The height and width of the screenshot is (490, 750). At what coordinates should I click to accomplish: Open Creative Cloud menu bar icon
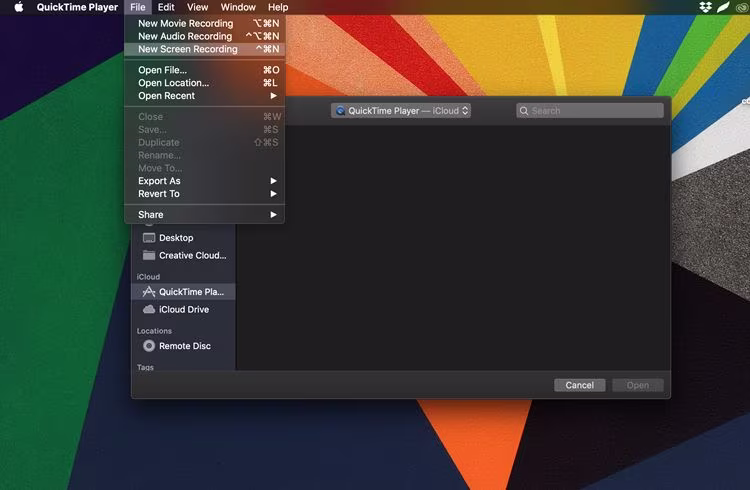pyautogui.click(x=741, y=7)
